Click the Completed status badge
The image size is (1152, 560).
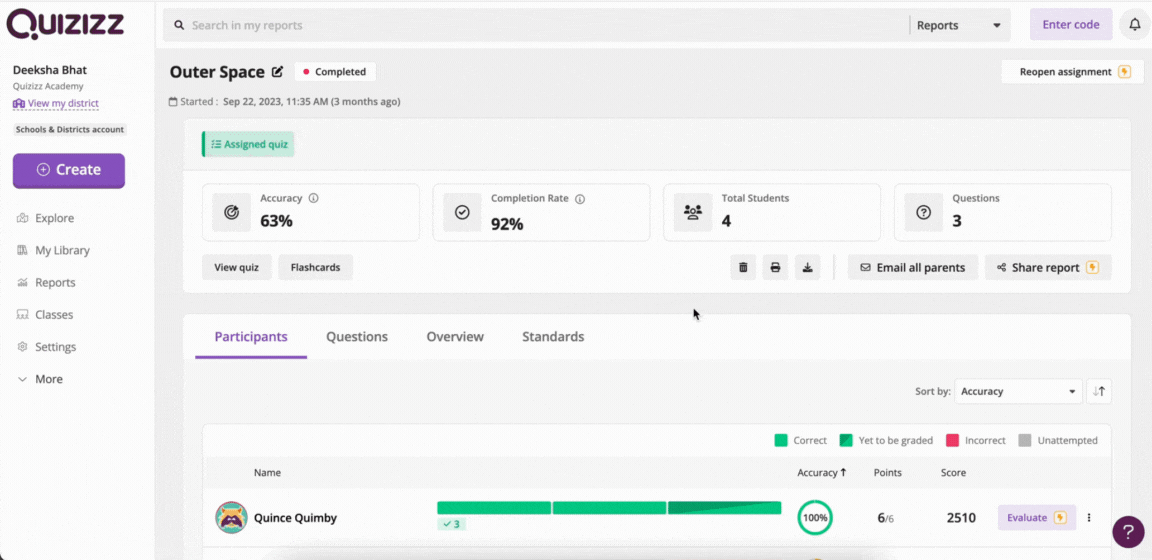click(335, 72)
